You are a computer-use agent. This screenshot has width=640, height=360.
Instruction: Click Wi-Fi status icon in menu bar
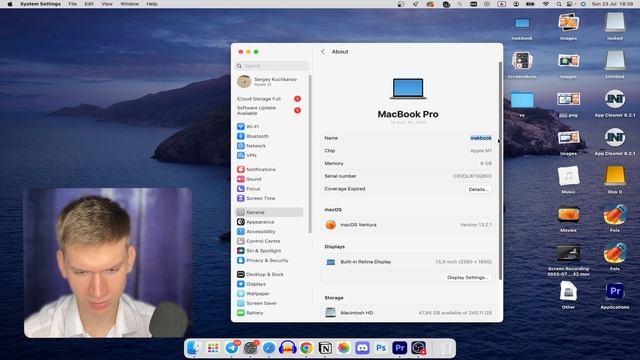tap(546, 4)
